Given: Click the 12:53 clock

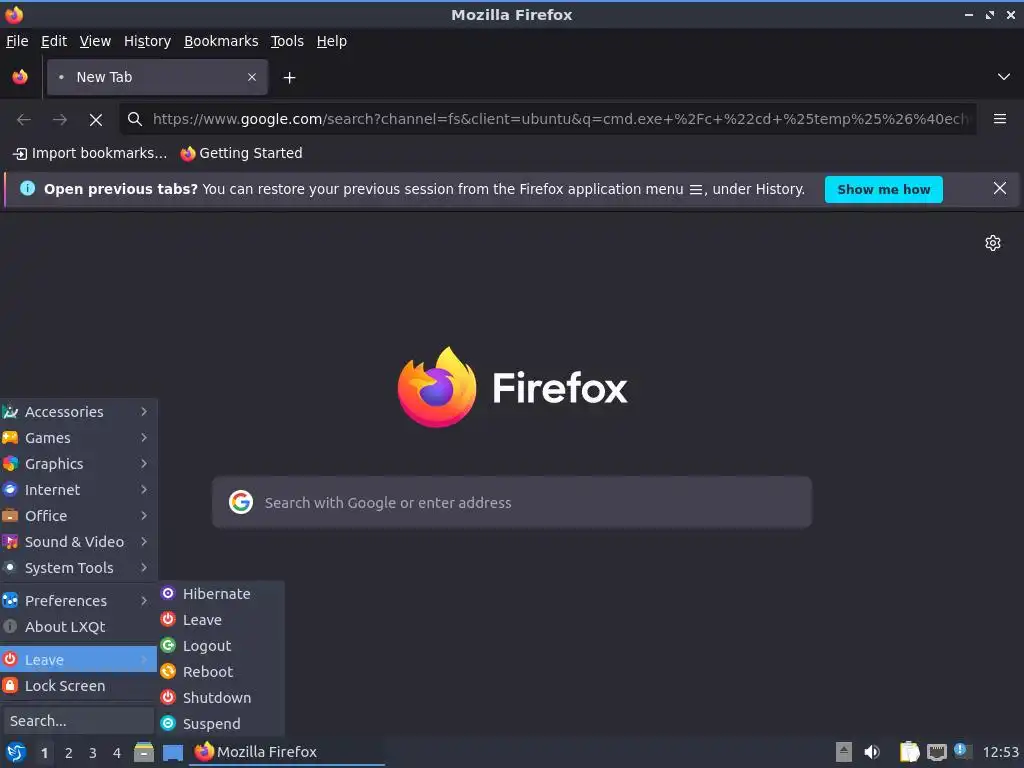Looking at the screenshot, I should pyautogui.click(x=1000, y=752).
